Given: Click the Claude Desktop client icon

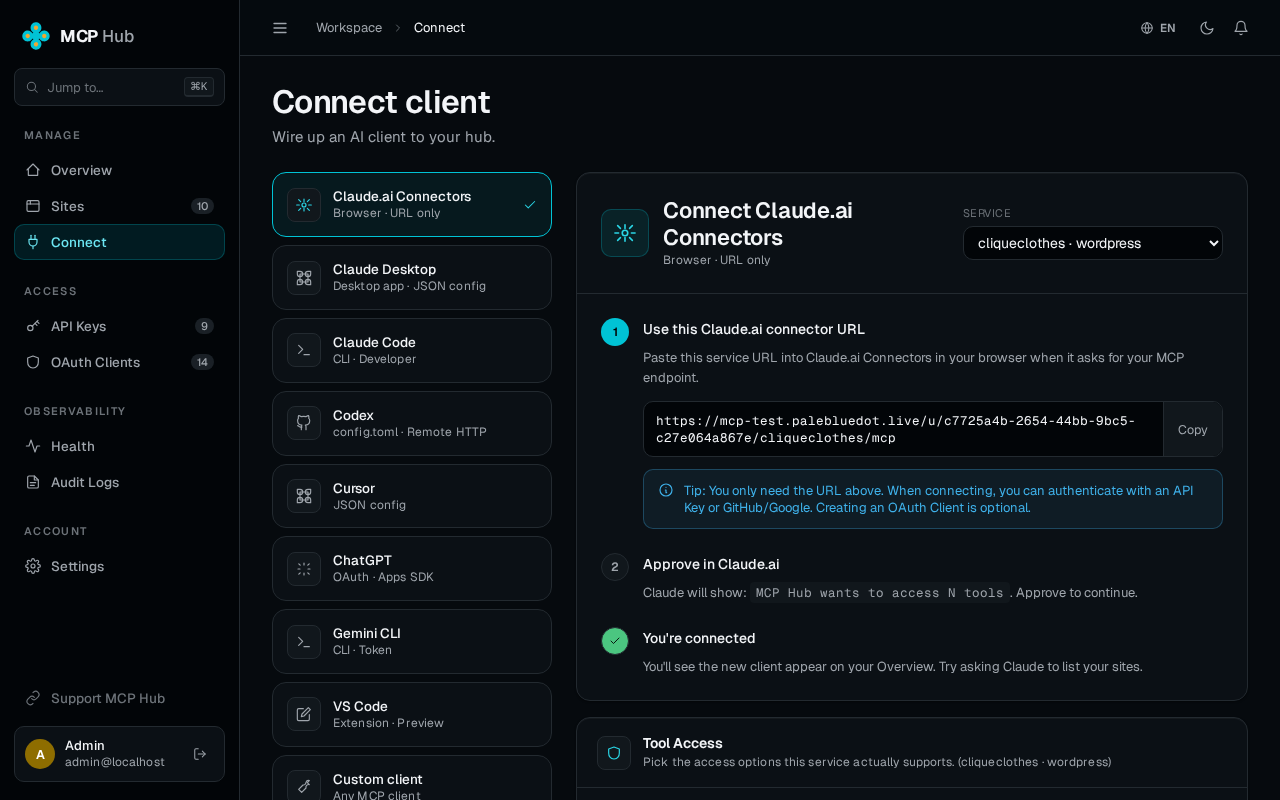Looking at the screenshot, I should point(304,278).
